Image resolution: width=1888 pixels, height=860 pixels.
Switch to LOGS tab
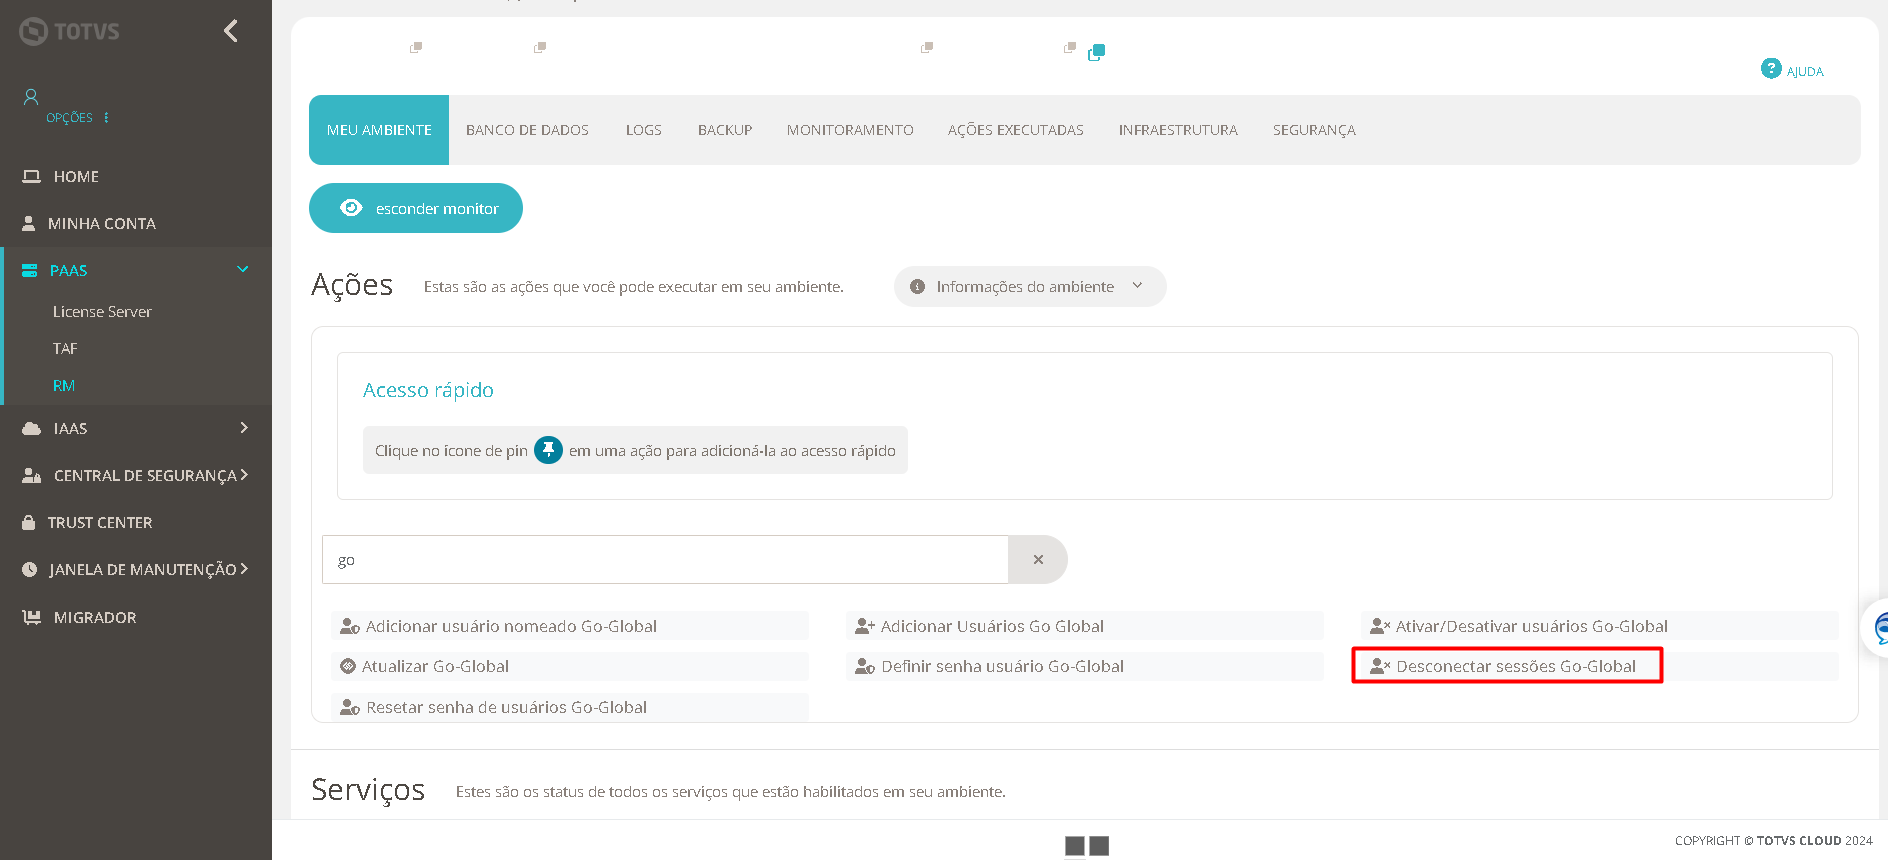point(644,130)
